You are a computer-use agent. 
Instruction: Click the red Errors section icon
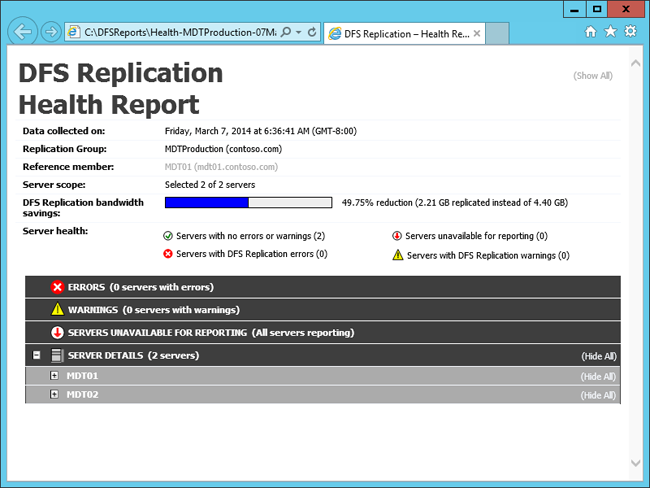[x=57, y=288]
